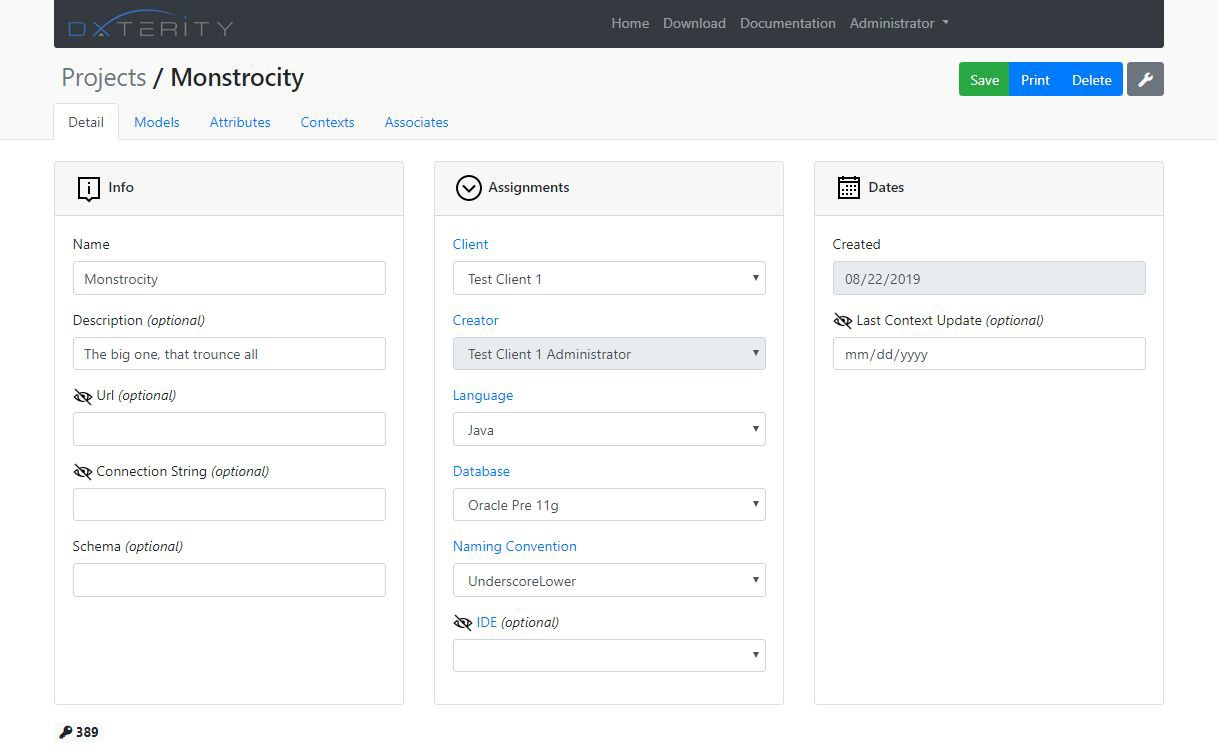Open the Documentation menu item
This screenshot has width=1217, height=752.
pos(787,23)
